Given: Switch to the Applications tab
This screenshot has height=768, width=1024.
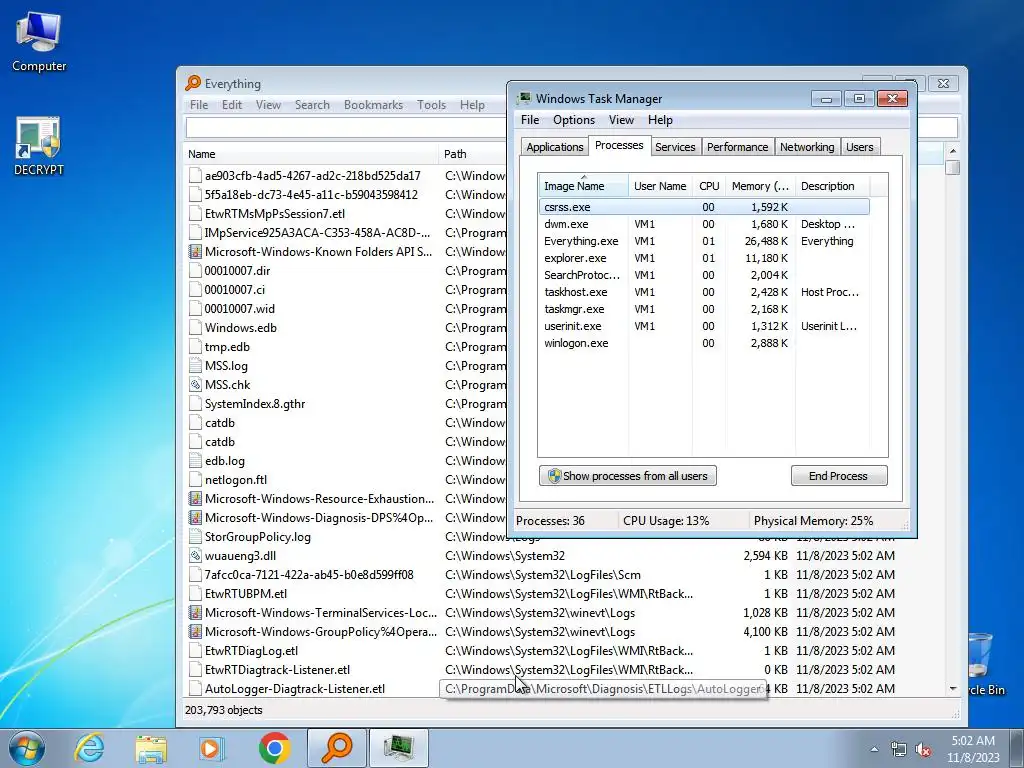Looking at the screenshot, I should pyautogui.click(x=554, y=147).
